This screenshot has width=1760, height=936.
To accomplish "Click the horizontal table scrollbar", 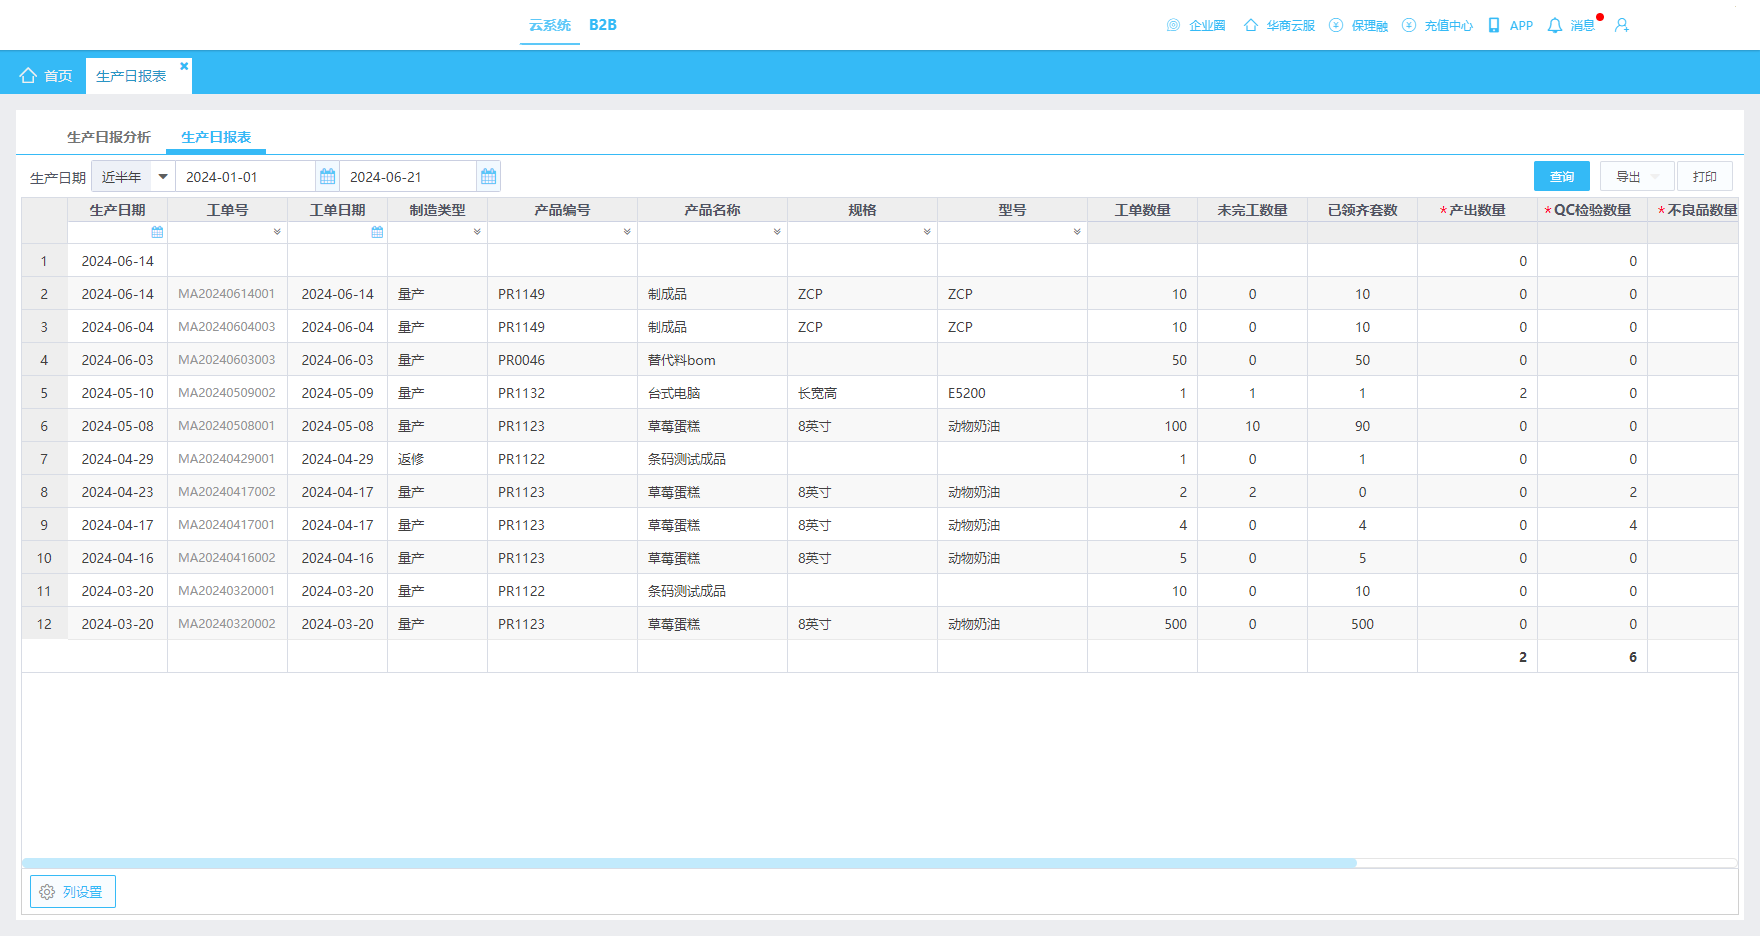I will tap(689, 862).
